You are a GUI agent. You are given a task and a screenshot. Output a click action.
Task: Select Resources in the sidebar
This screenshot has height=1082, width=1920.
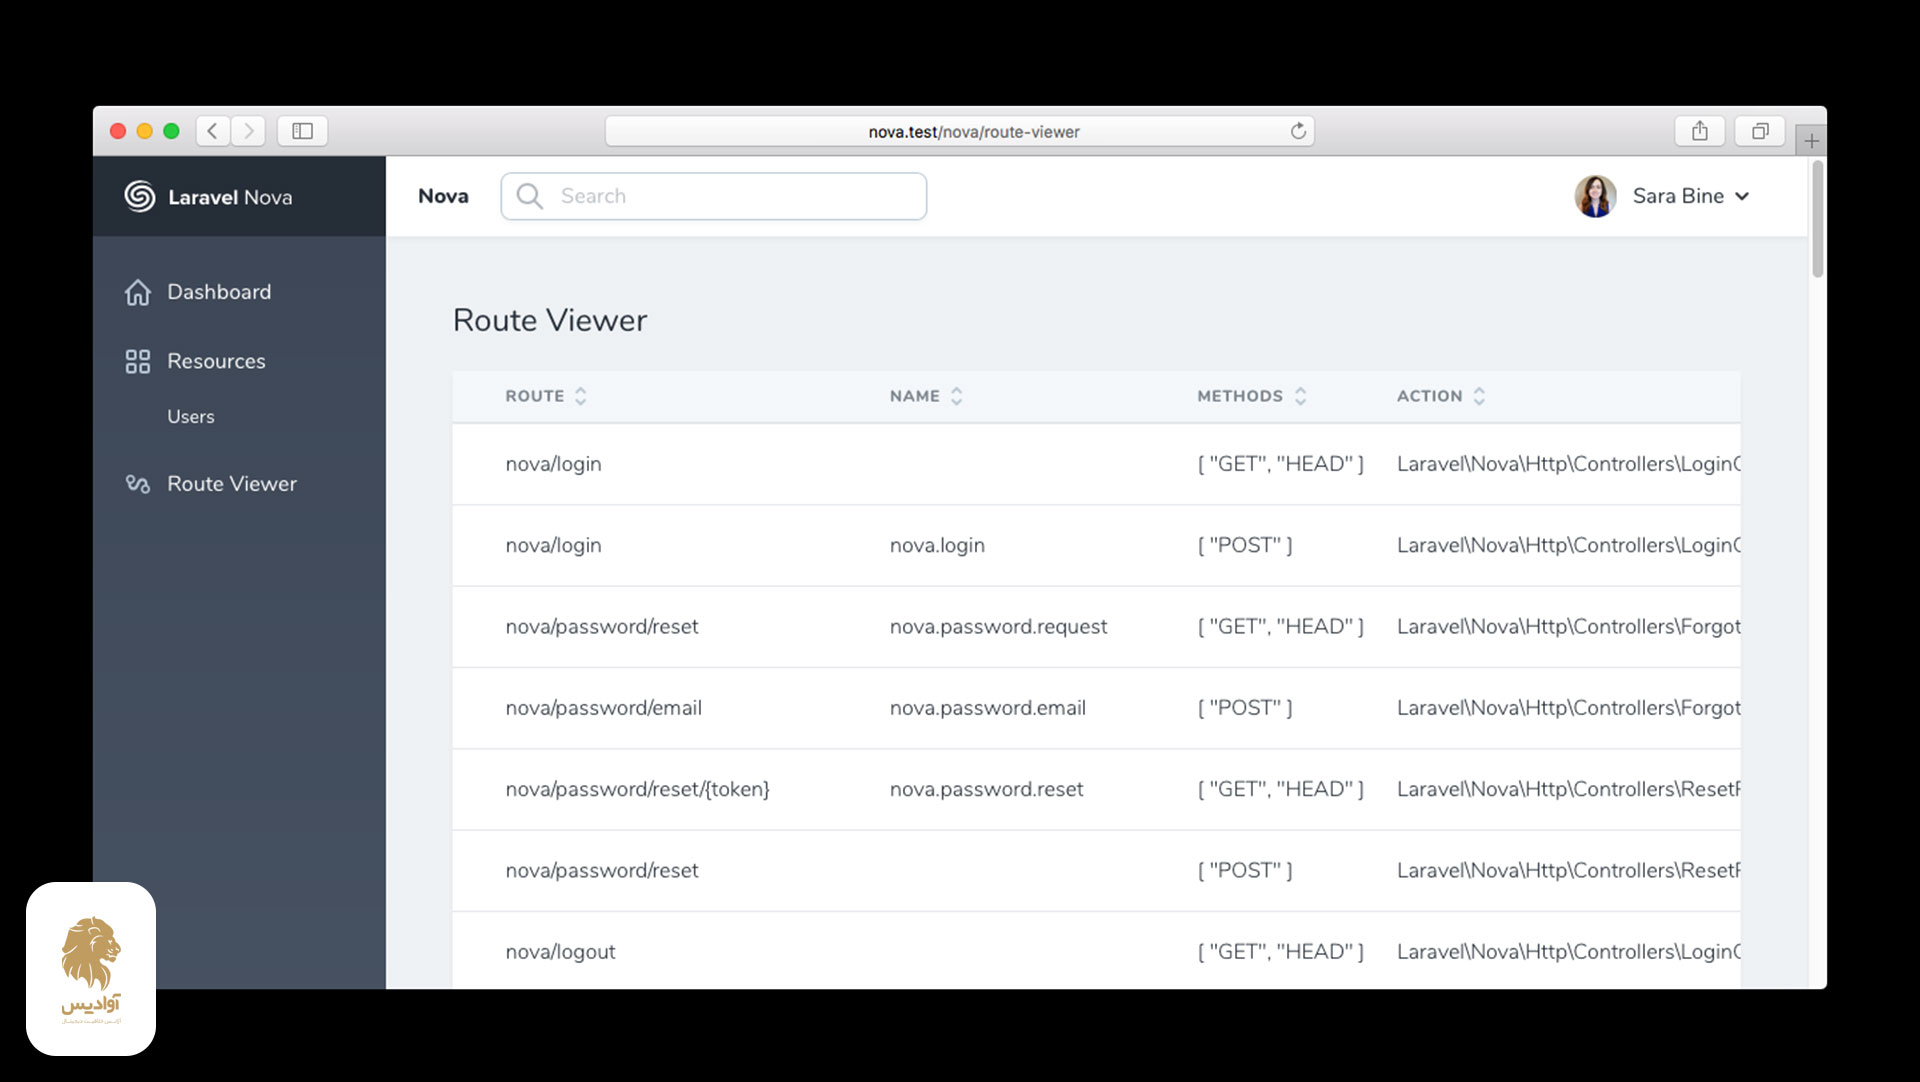pos(216,361)
